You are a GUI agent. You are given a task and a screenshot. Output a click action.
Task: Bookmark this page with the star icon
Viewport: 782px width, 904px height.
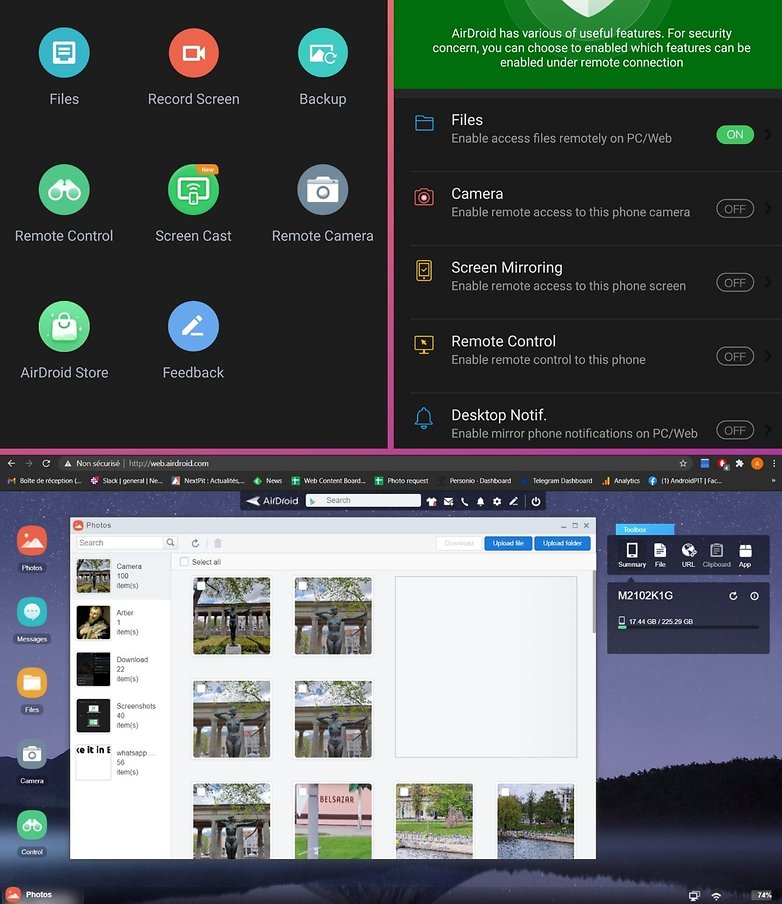coord(683,464)
